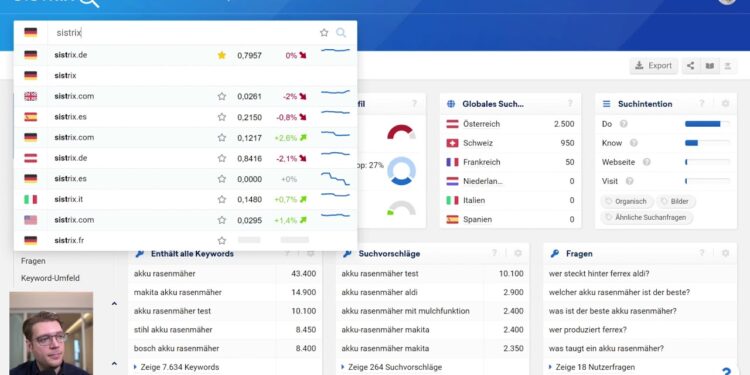Click the key icon of Fragen card
This screenshot has height=375, width=750.
[x=554, y=254]
